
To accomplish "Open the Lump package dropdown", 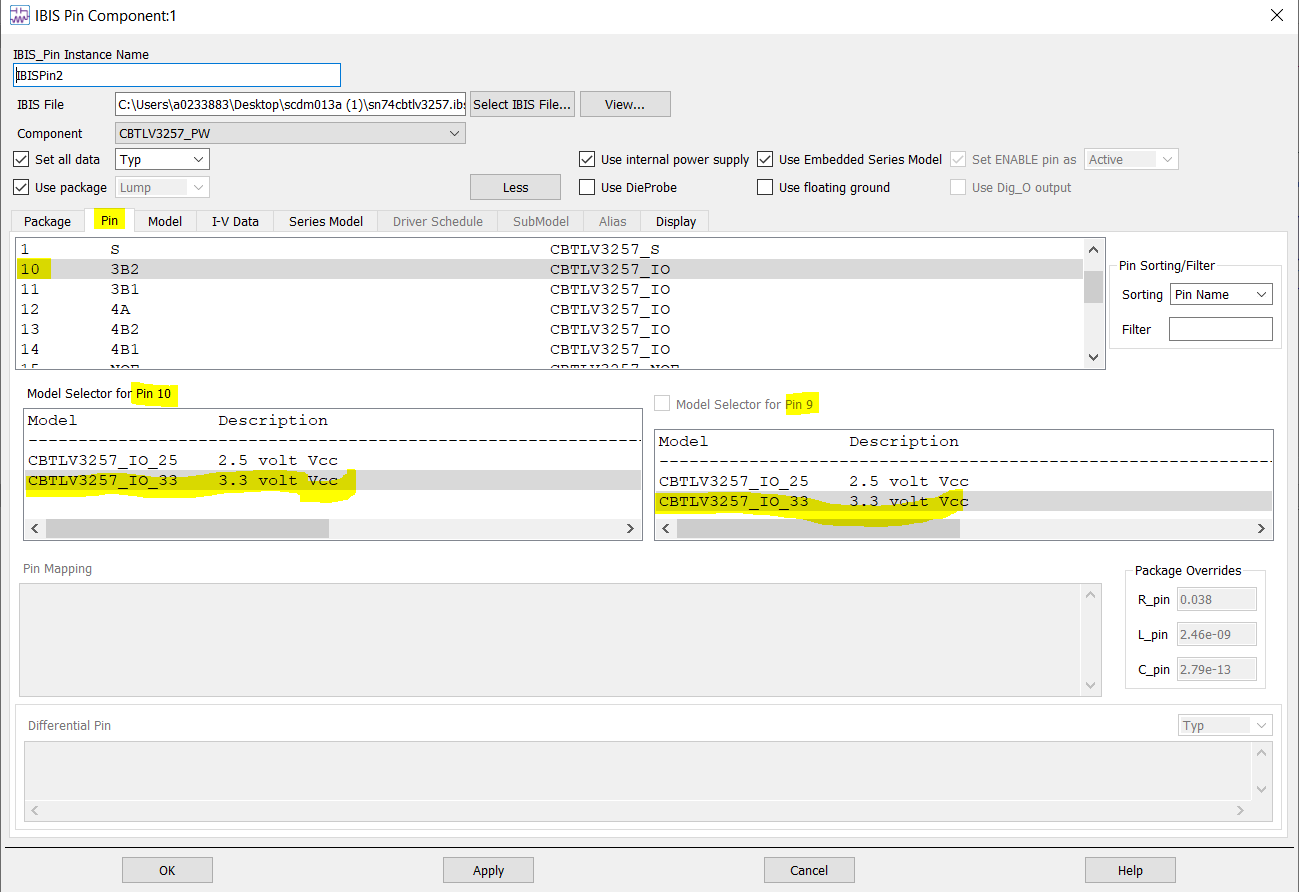I will tap(163, 187).
